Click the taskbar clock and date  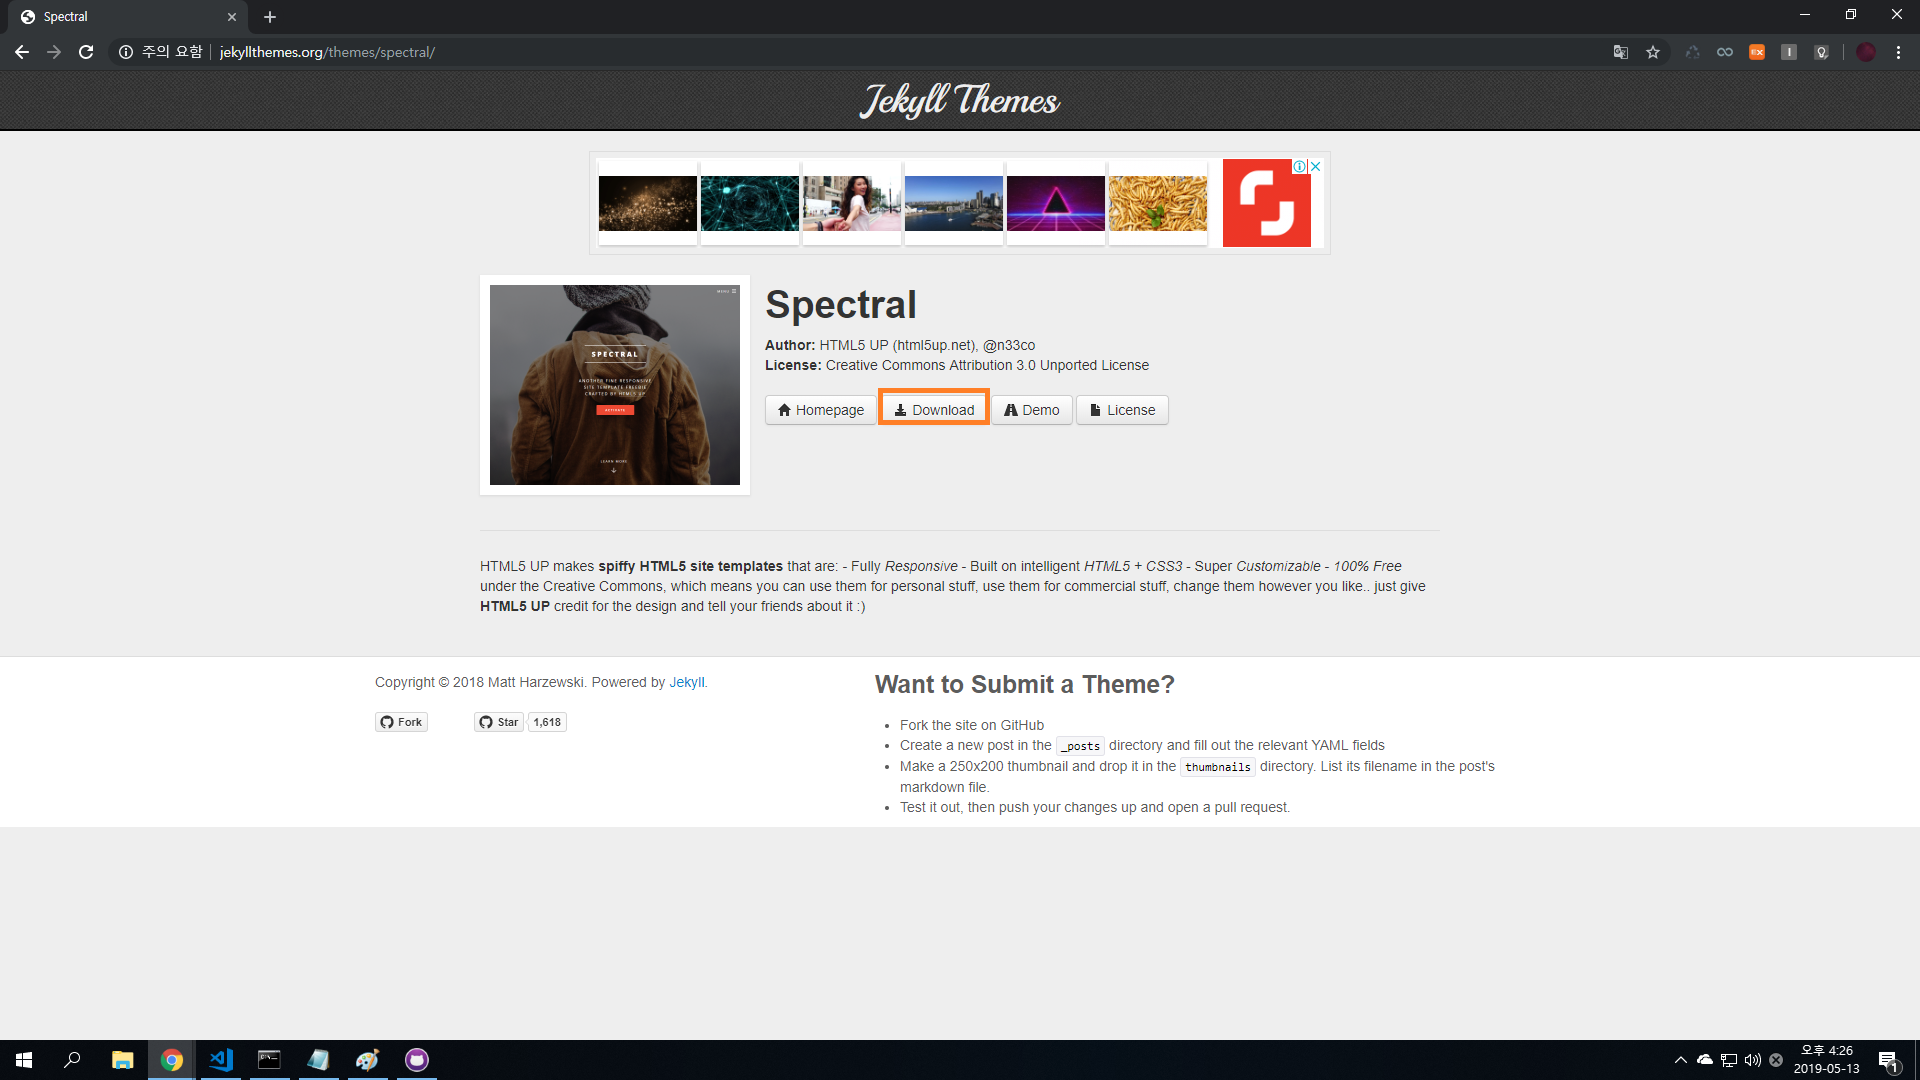pyautogui.click(x=1827, y=1060)
